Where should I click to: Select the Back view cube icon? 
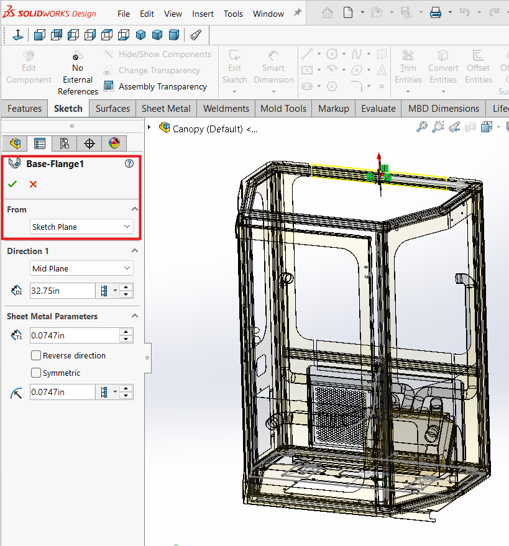pyautogui.click(x=56, y=35)
